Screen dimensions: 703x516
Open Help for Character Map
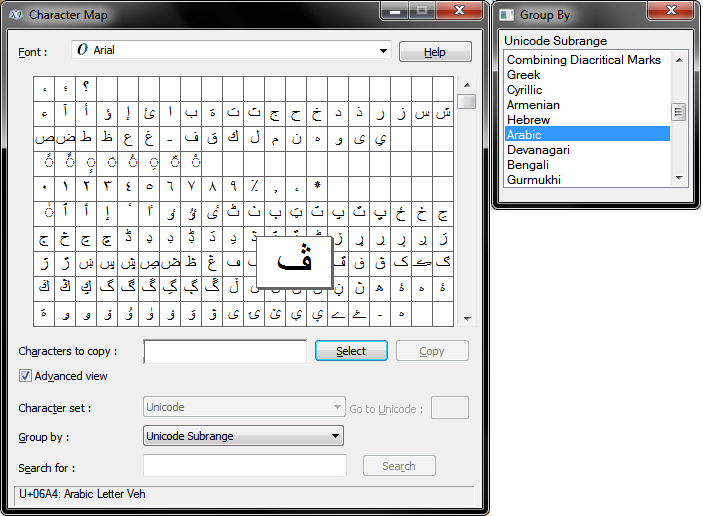(435, 52)
